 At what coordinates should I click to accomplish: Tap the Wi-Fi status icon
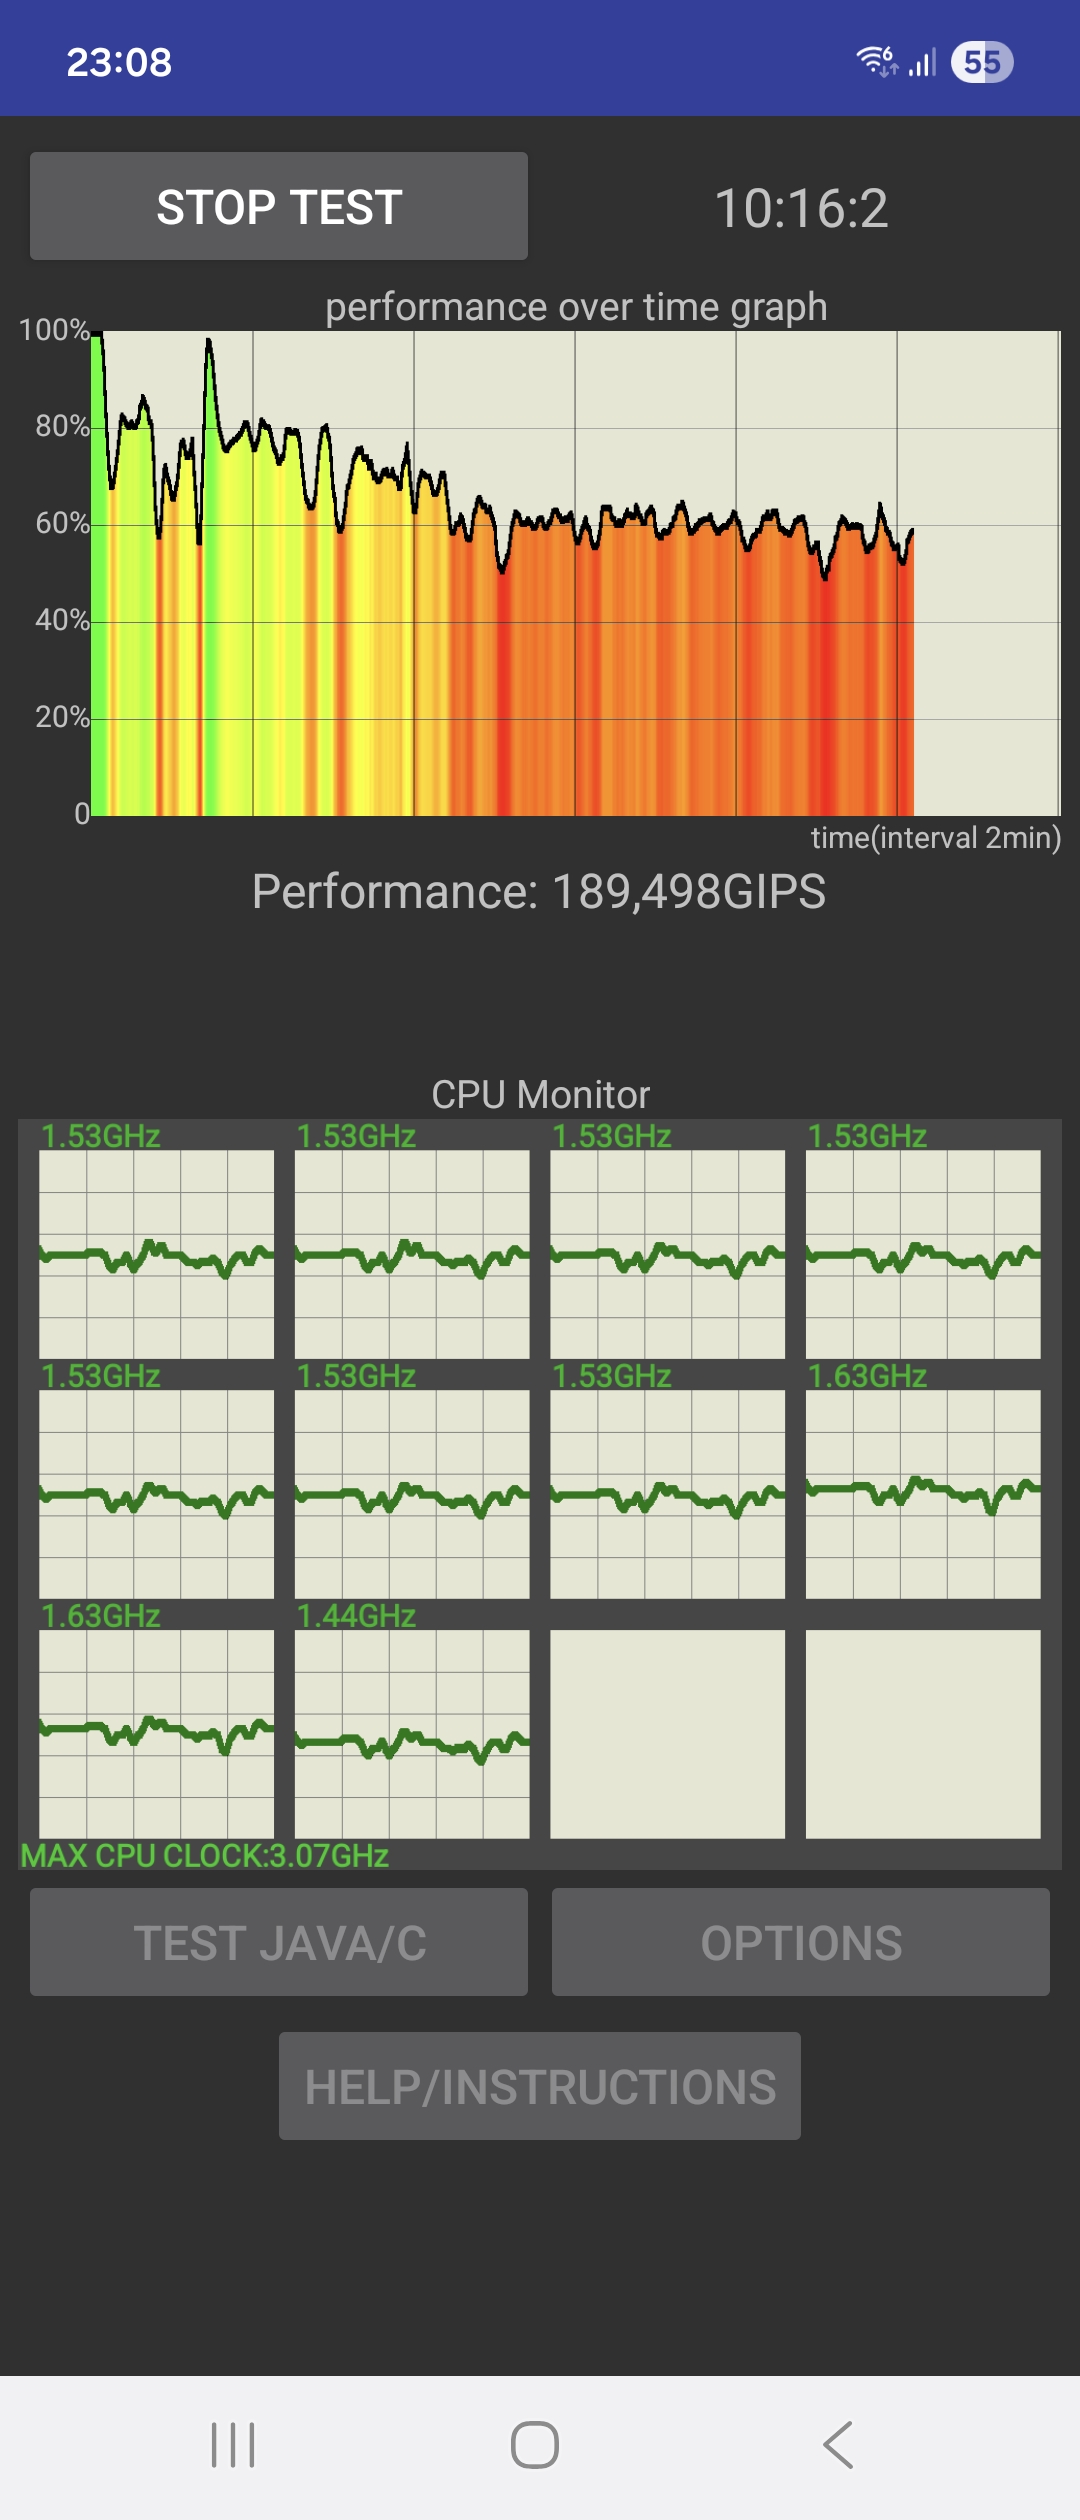pyautogui.click(x=877, y=61)
